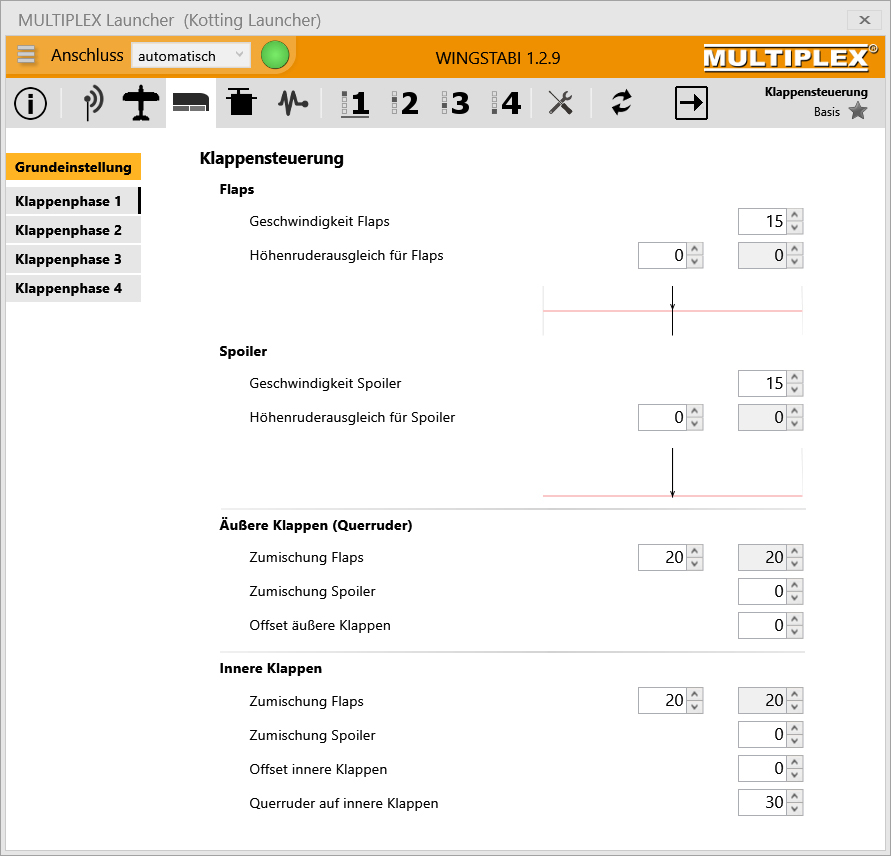Image resolution: width=891 pixels, height=856 pixels.
Task: Click the Flaps elevator compensation graph
Action: pos(673,311)
